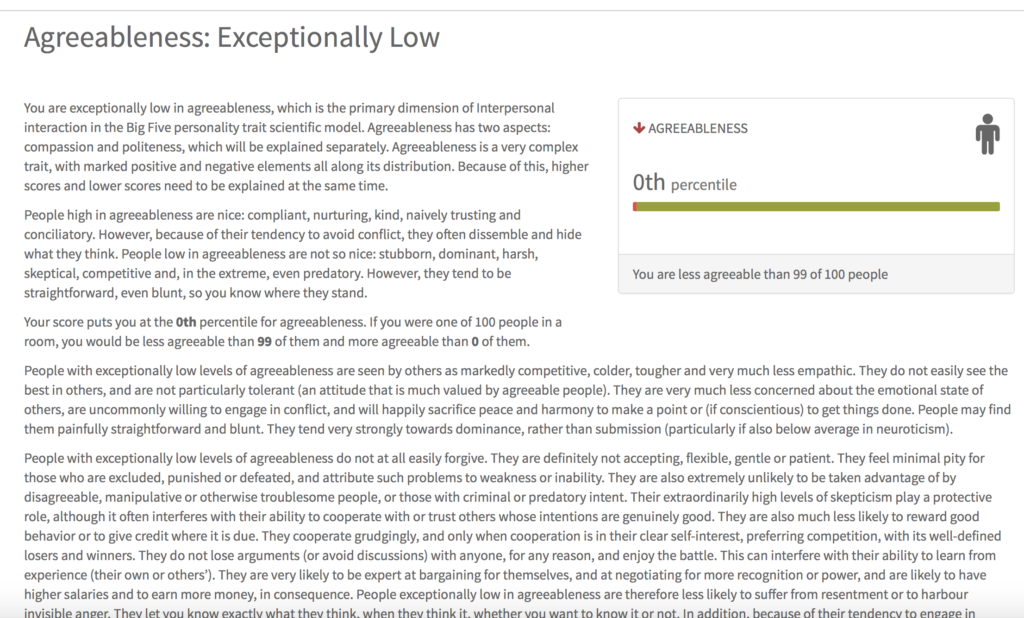This screenshot has width=1024, height=618.
Task: Click the green percentile progress bar
Action: 816,206
